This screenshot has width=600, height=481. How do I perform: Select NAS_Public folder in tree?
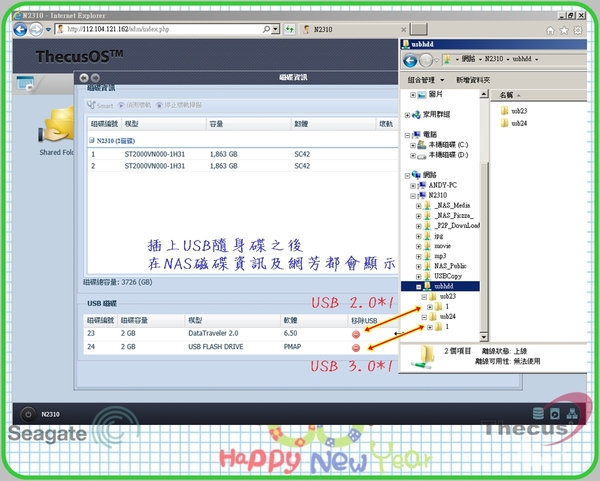(450, 266)
